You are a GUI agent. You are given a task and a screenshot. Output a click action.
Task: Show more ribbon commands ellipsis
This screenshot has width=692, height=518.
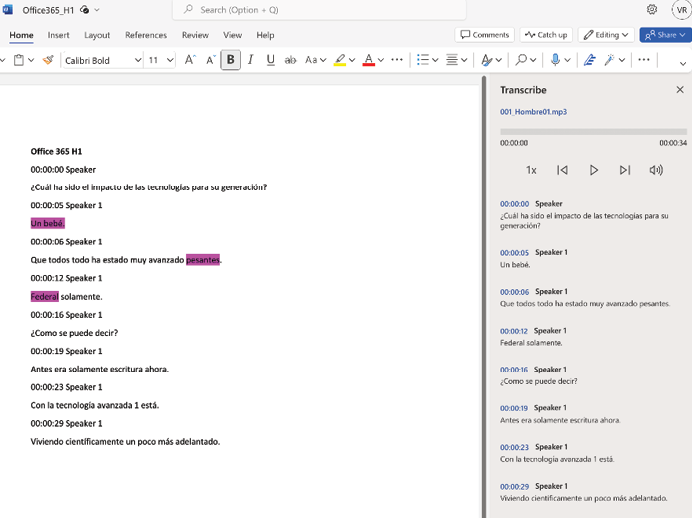643,60
